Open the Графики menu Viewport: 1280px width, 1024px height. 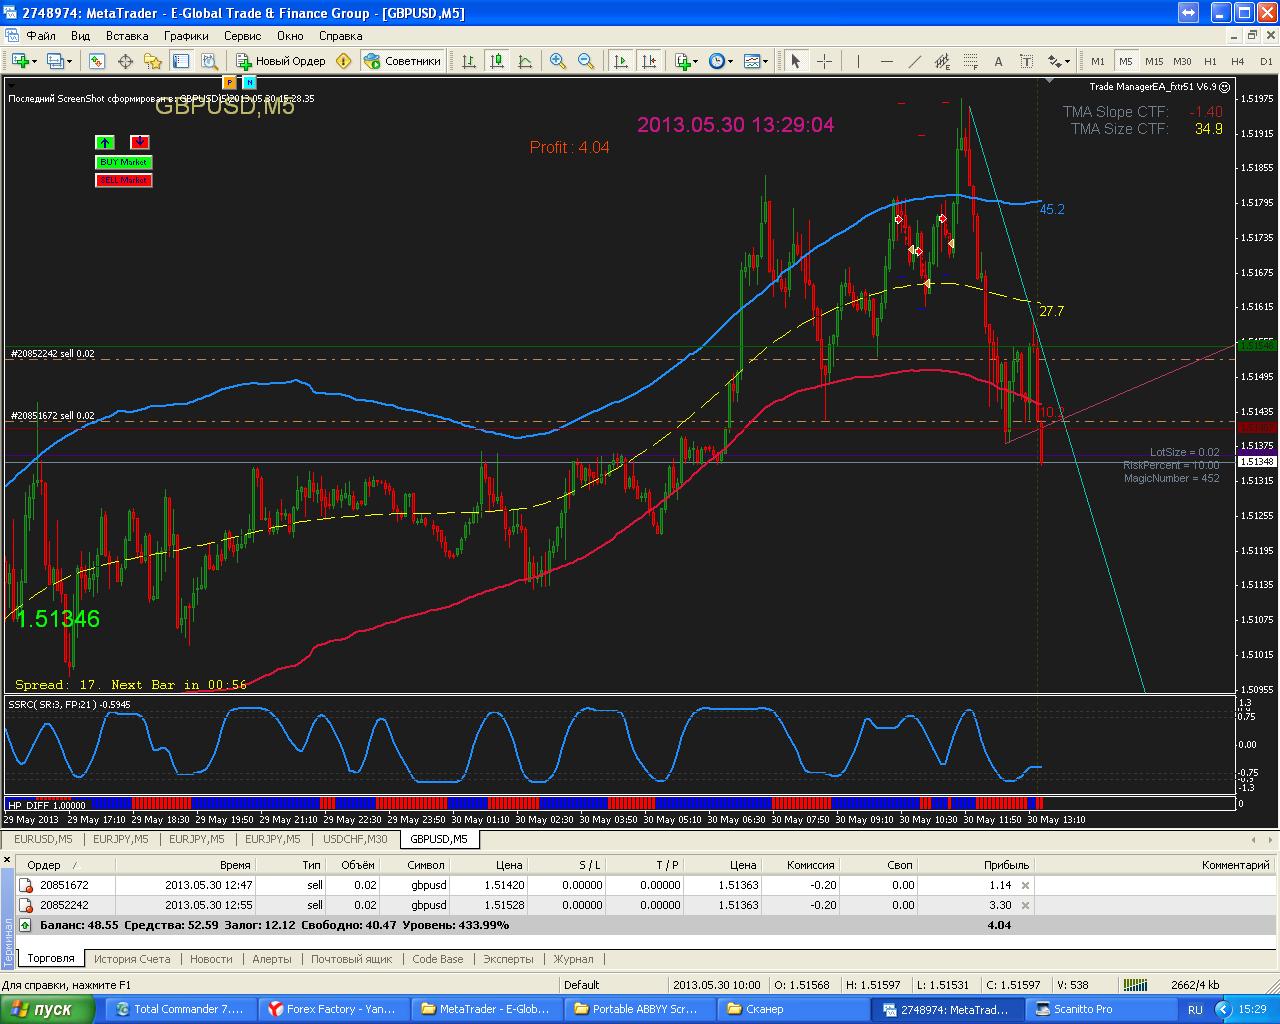187,35
